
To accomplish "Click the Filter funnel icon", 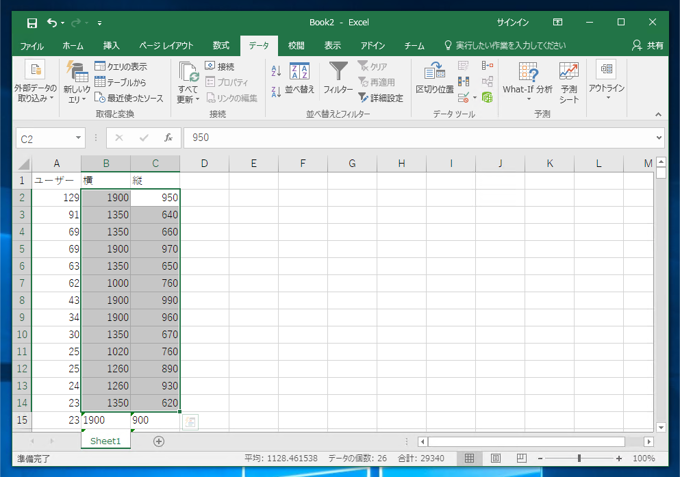I will (x=338, y=72).
